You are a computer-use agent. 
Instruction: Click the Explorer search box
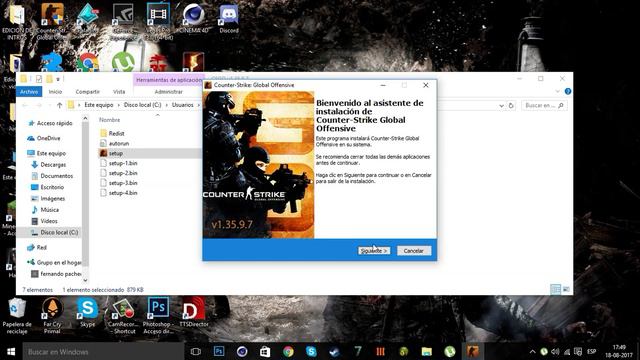(544, 106)
